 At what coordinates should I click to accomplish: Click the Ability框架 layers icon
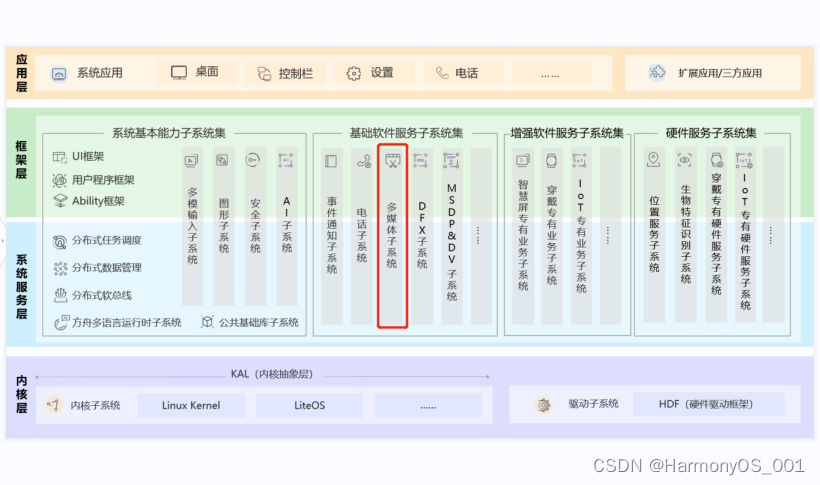point(60,200)
